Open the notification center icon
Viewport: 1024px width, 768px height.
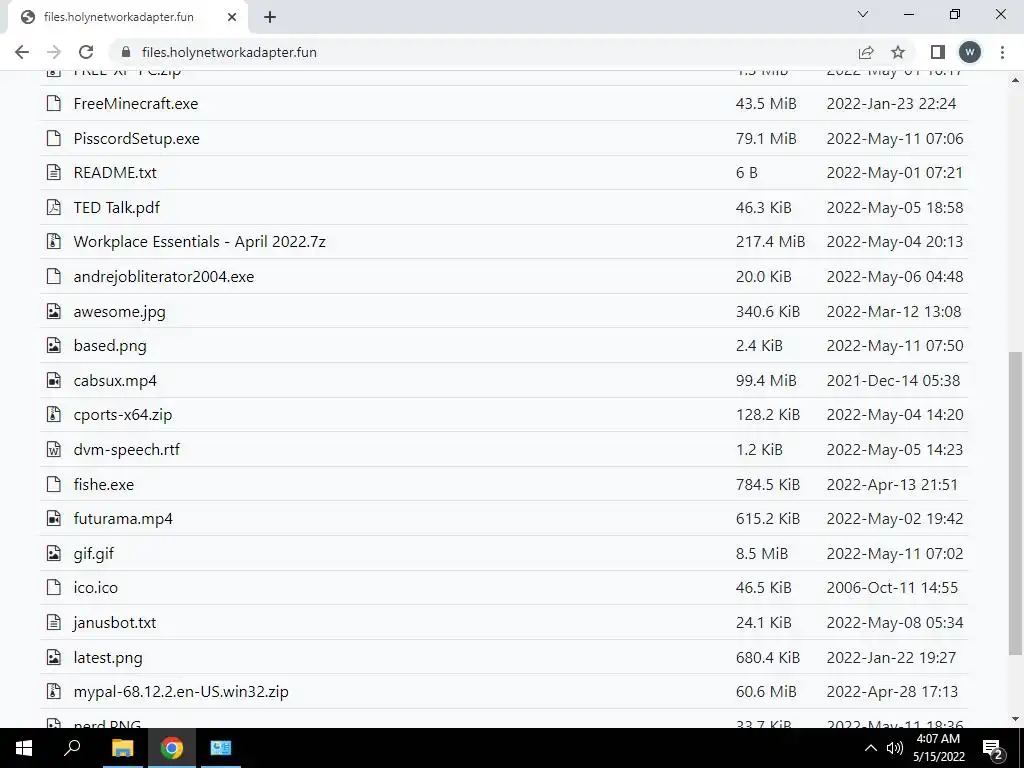pos(993,749)
